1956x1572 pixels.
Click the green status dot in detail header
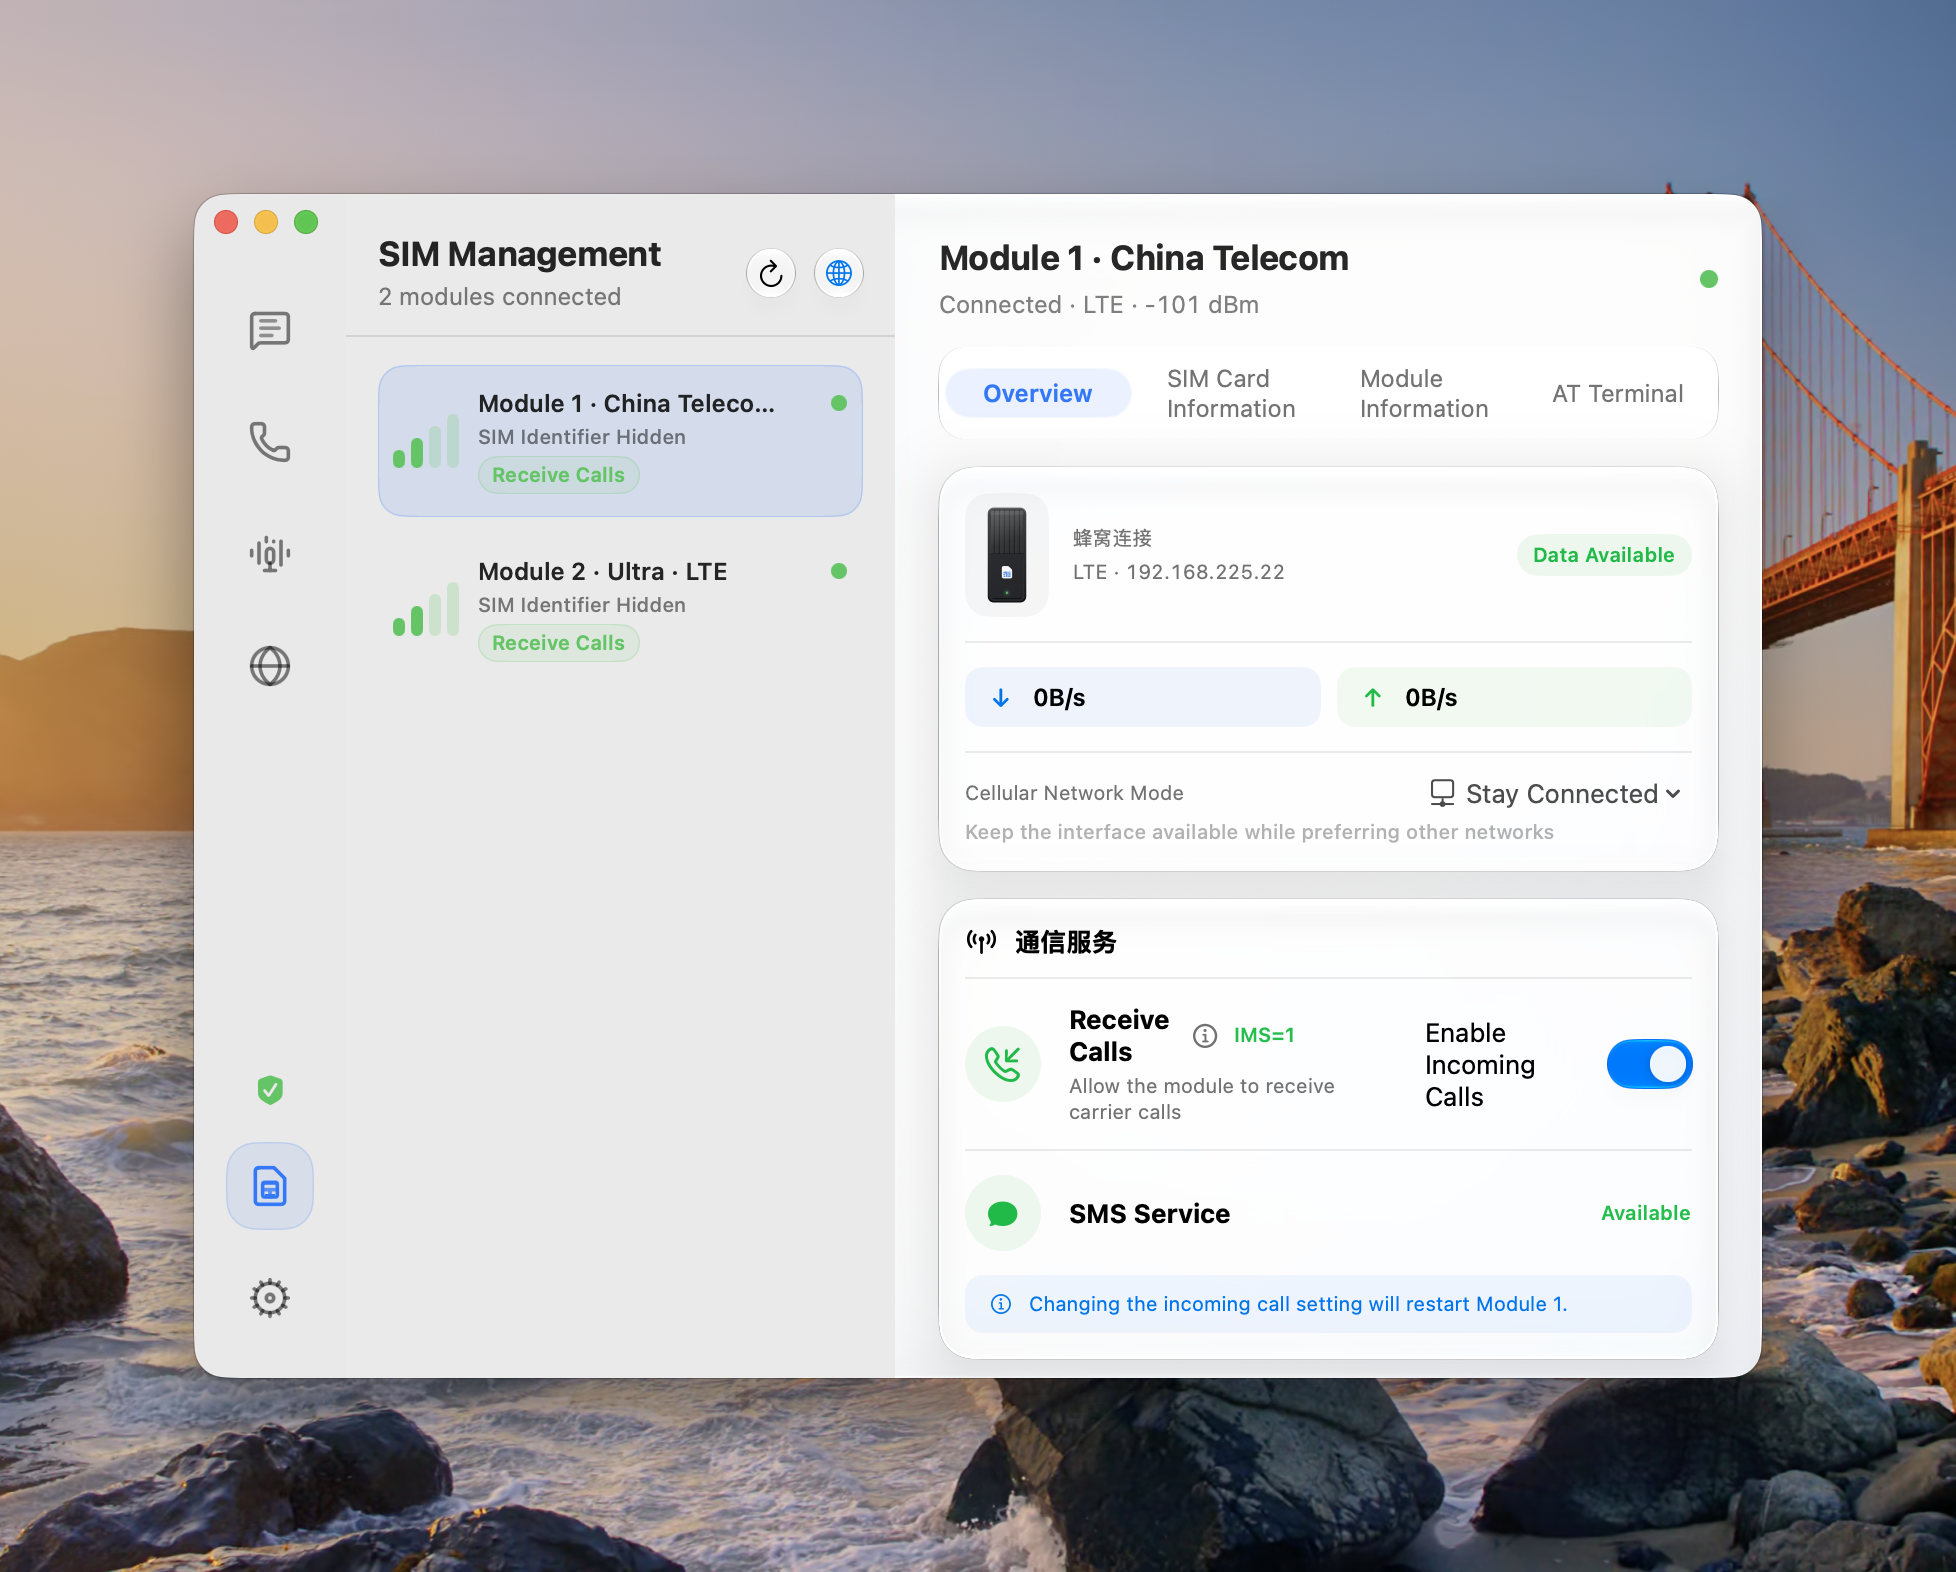tap(1709, 279)
